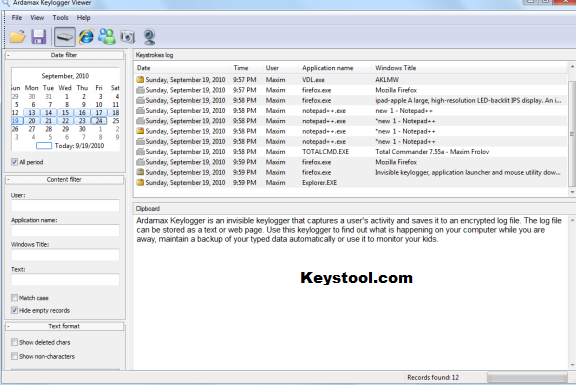The width and height of the screenshot is (576, 385).
Task: Click the Text filter input field
Action: (x=65, y=280)
